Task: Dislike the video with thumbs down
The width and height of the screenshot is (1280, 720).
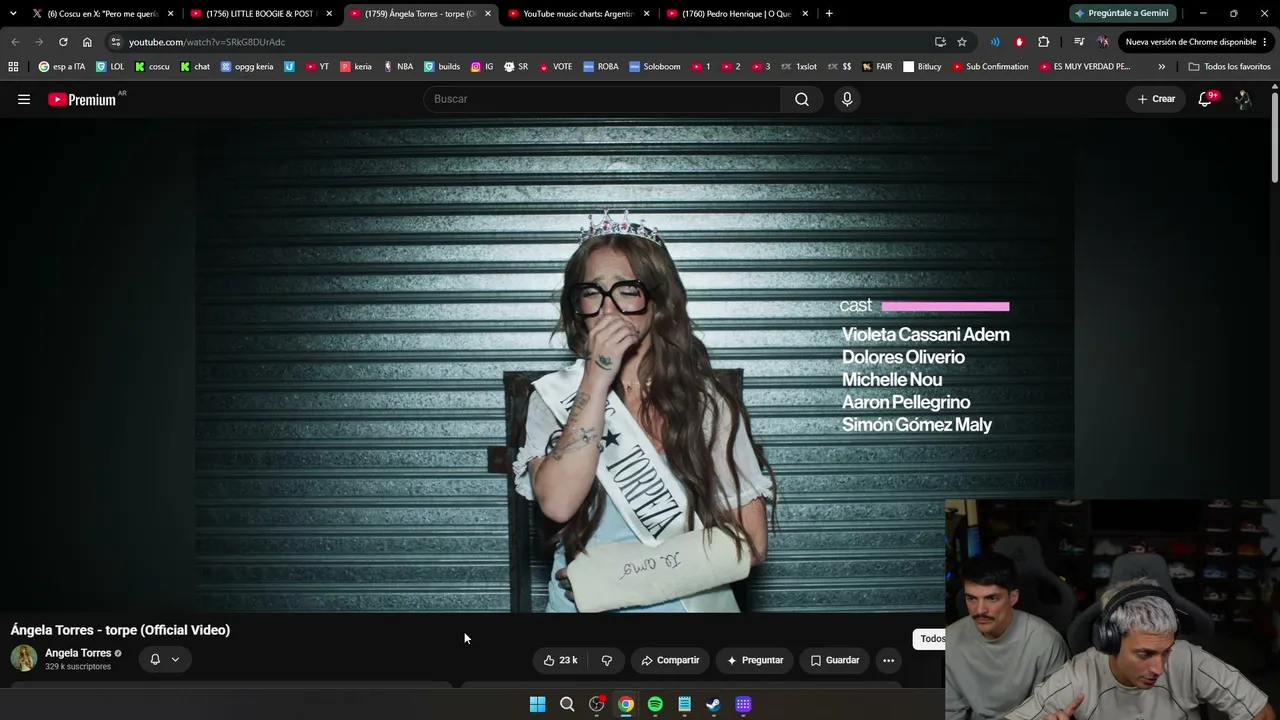Action: point(606,660)
